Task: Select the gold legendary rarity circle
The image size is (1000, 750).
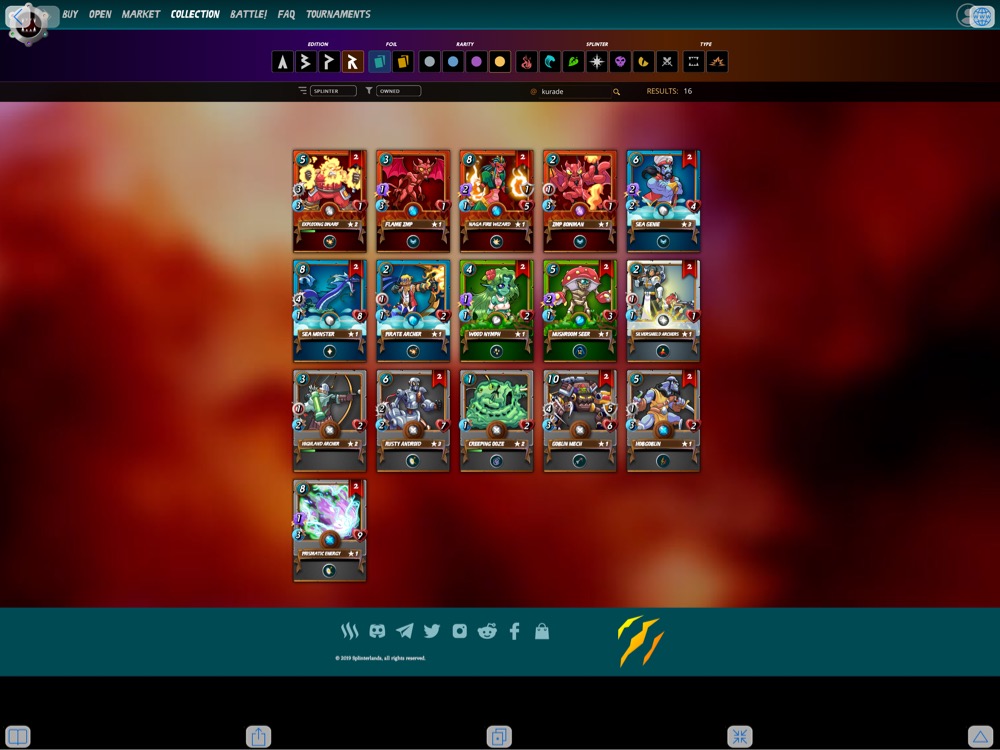Action: [x=500, y=62]
